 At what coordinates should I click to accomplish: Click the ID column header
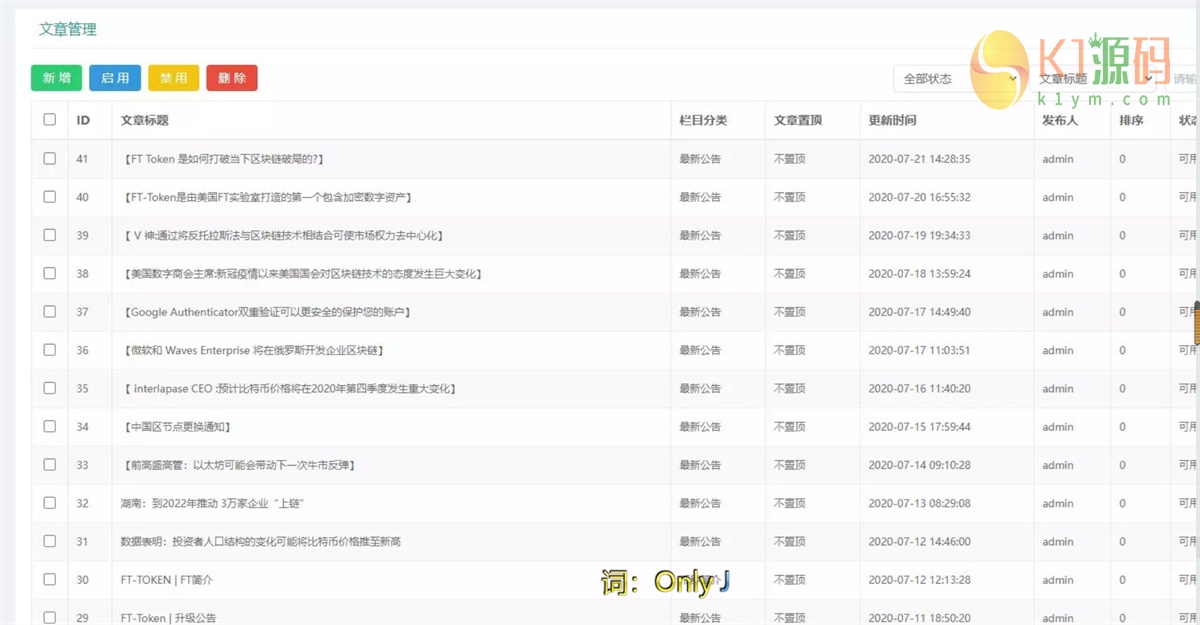[83, 120]
